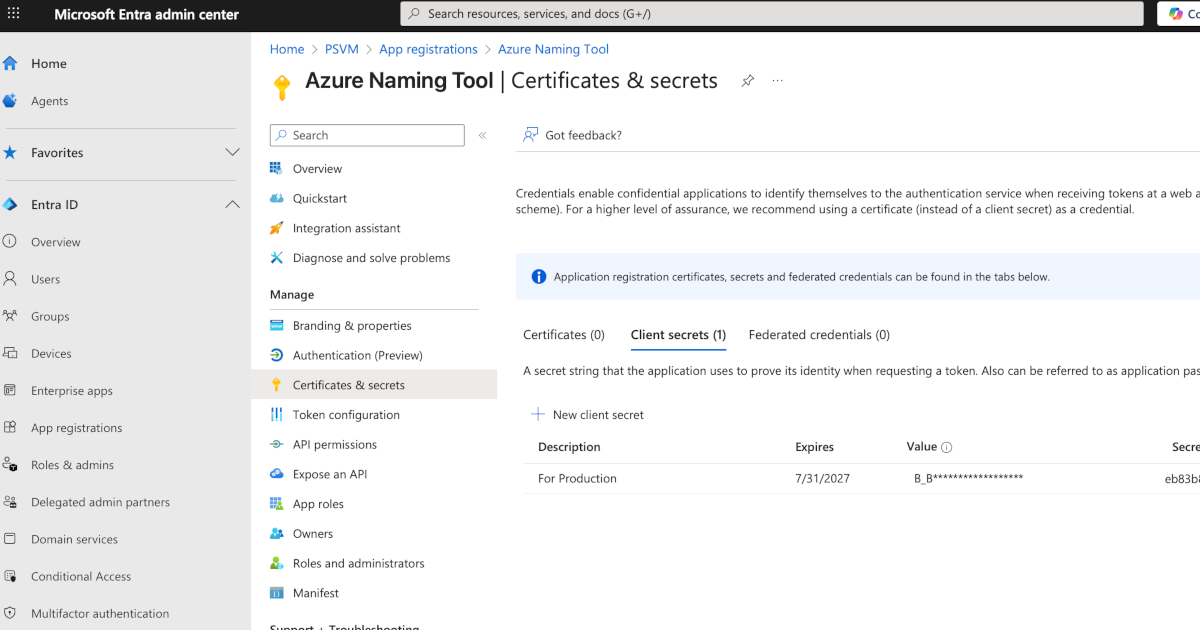Viewport: 1200px width, 630px height.
Task: Click the Delegated admin partners icon
Action: [10, 502]
